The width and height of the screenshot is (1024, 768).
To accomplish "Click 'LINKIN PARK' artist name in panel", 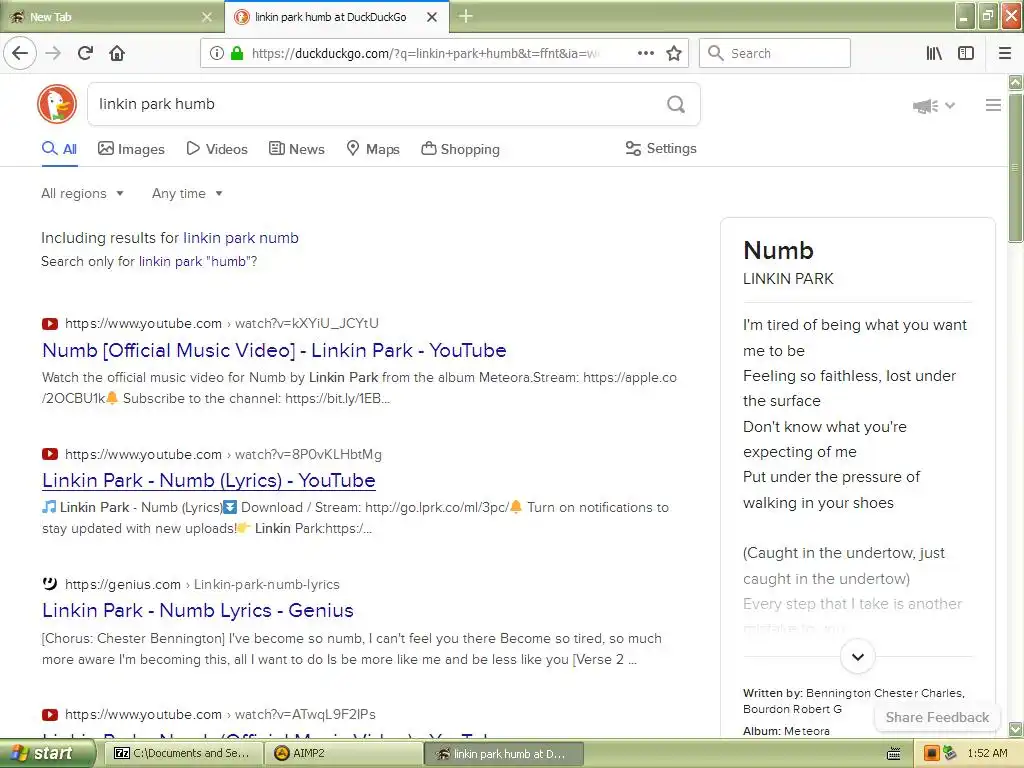I will [788, 279].
